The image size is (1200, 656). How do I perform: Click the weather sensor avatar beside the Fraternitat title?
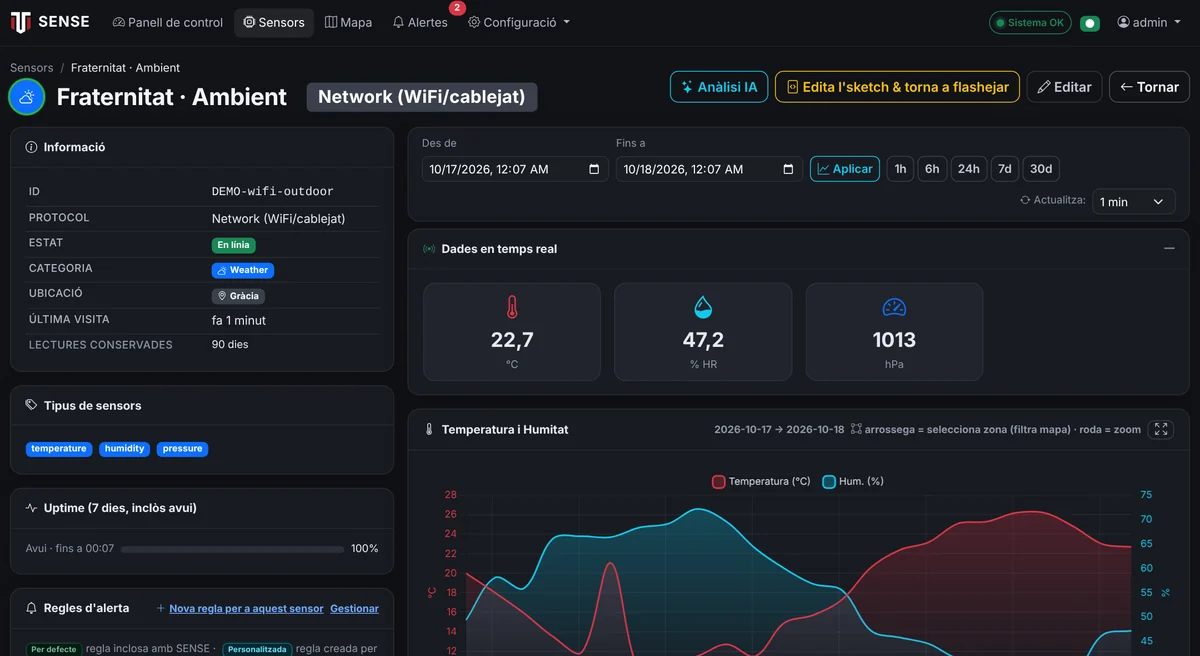tap(27, 97)
